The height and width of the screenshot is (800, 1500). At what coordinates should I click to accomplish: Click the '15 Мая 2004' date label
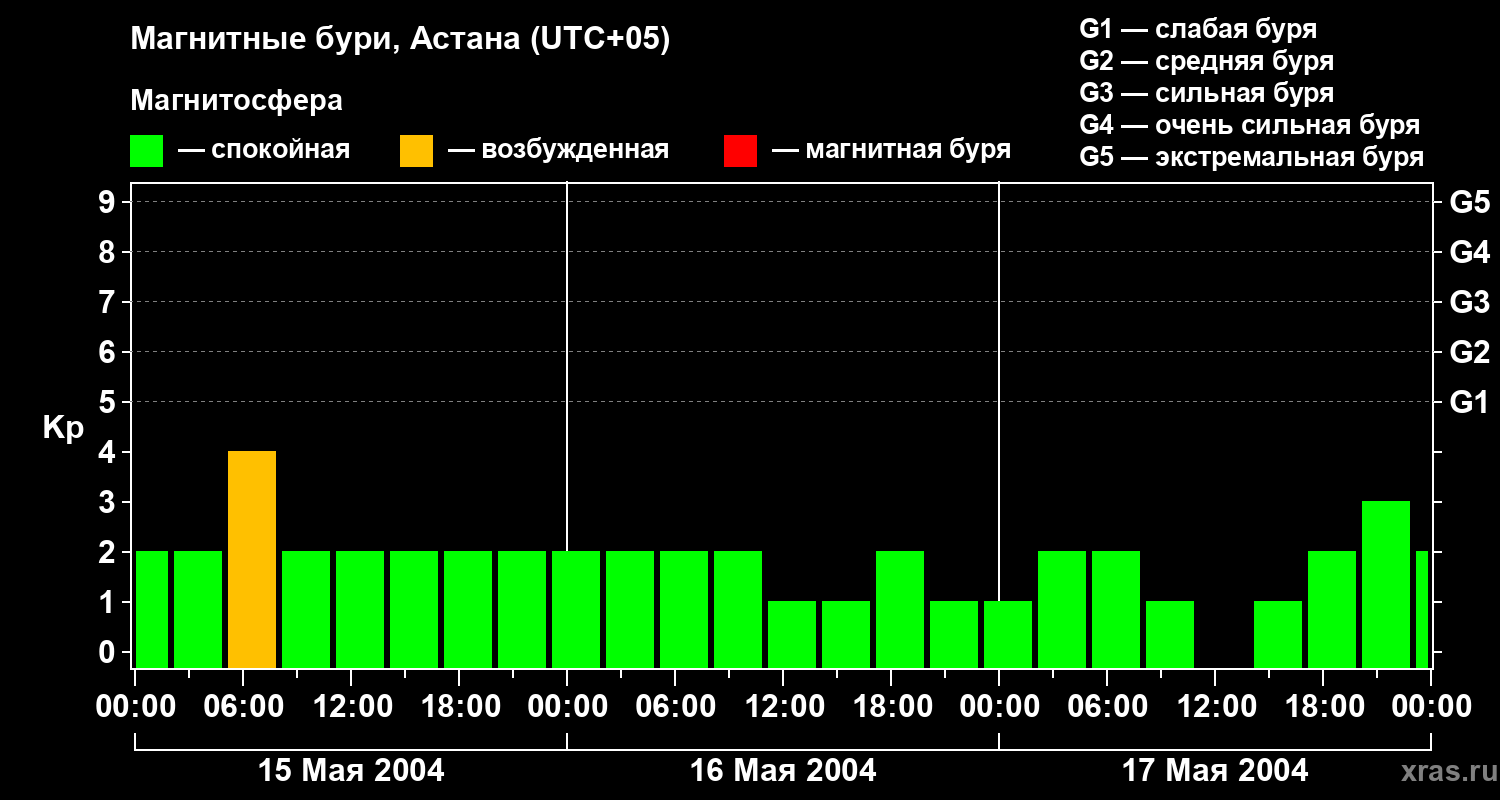[x=351, y=771]
